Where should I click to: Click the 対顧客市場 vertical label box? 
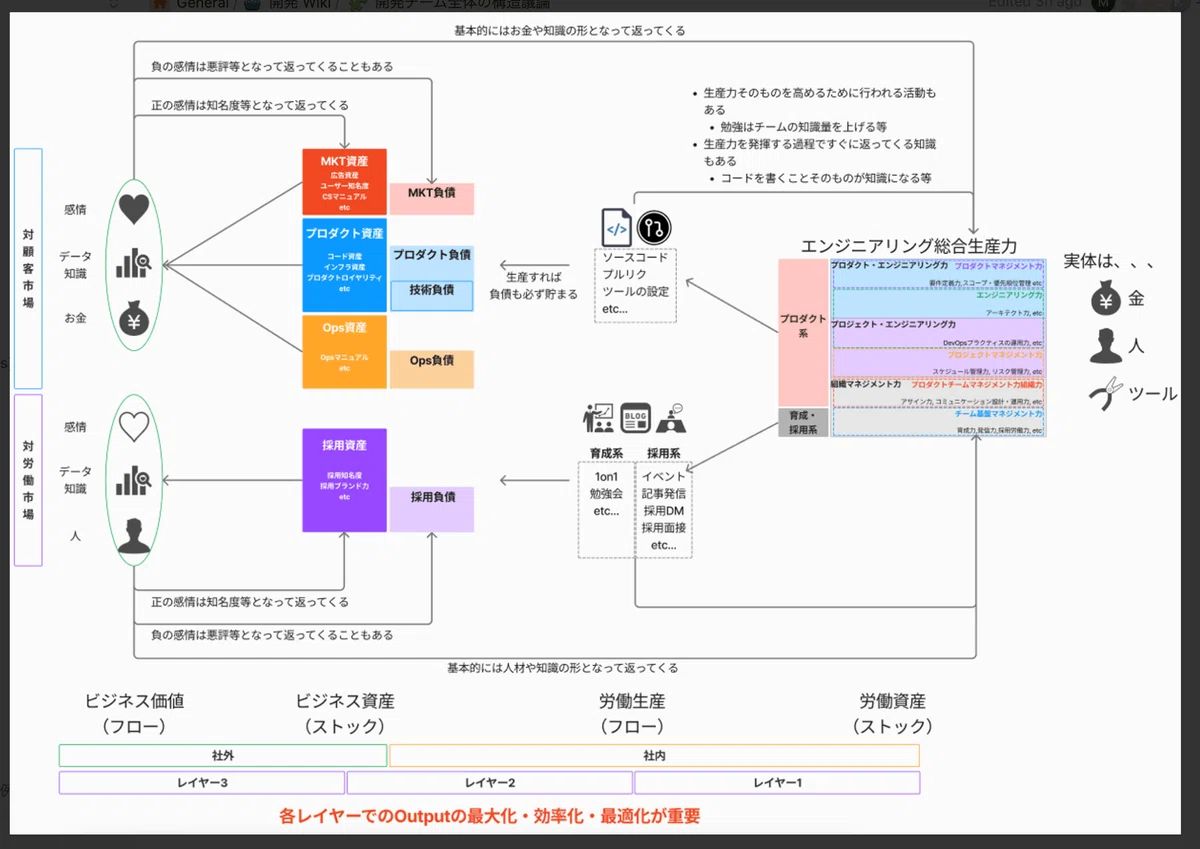(28, 268)
